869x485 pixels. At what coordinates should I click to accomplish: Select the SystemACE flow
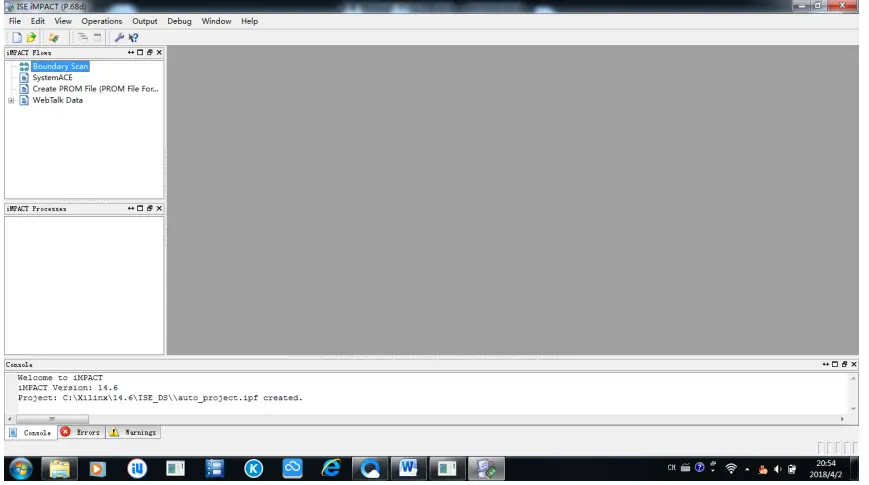tap(52, 78)
